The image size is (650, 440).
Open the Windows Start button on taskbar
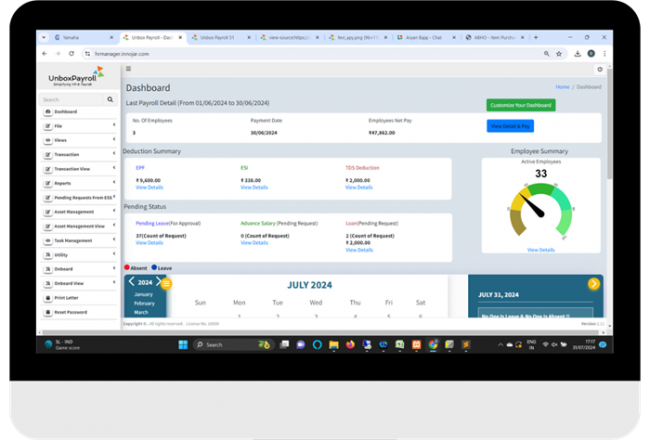183,344
